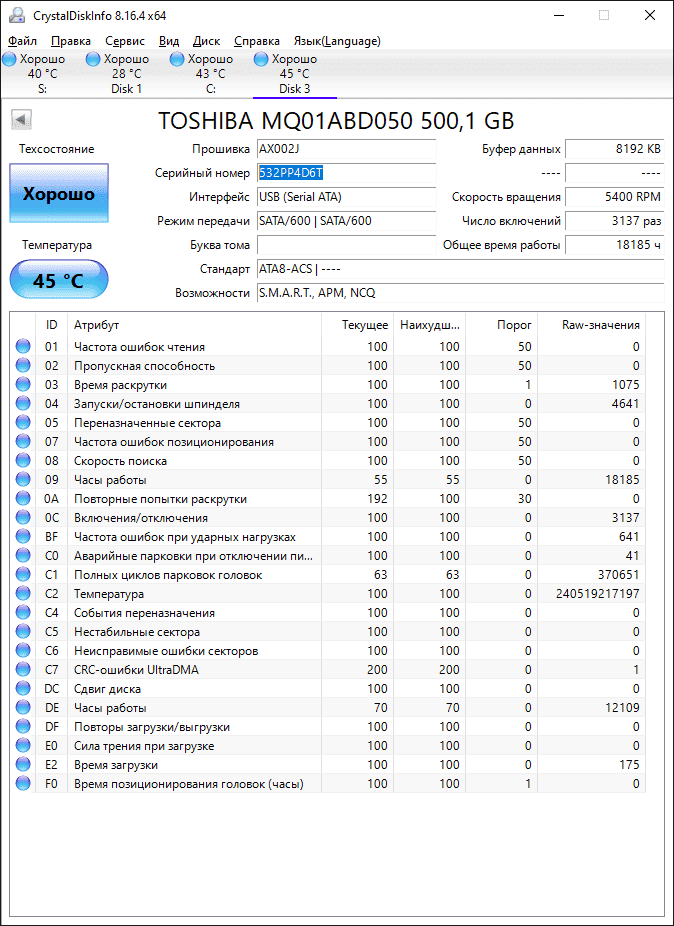Click the blue status icon for attribute 05

pyautogui.click(x=23, y=423)
